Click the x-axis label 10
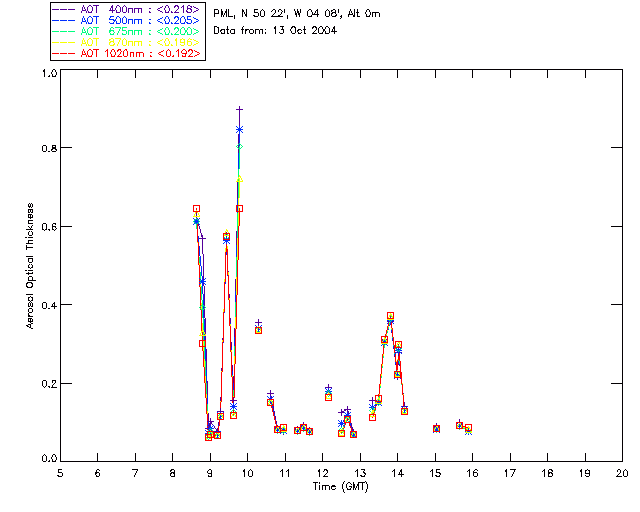The image size is (640, 512). coord(247,473)
